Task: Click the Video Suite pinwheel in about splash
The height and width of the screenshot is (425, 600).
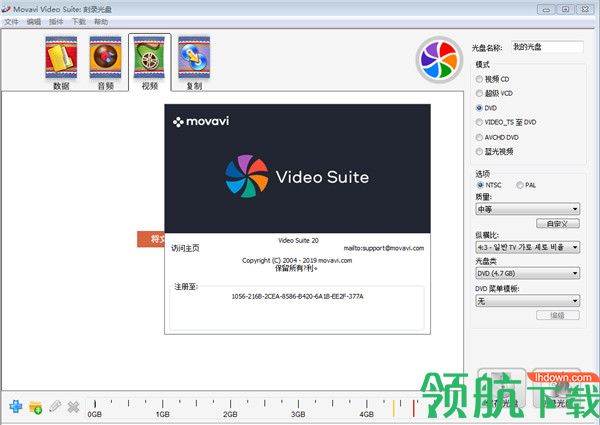Action: [247, 176]
